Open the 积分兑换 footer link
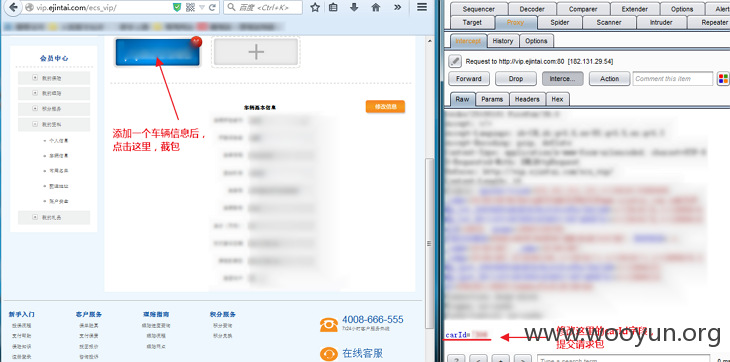Viewport: 730px width, 362px height. click(x=223, y=335)
